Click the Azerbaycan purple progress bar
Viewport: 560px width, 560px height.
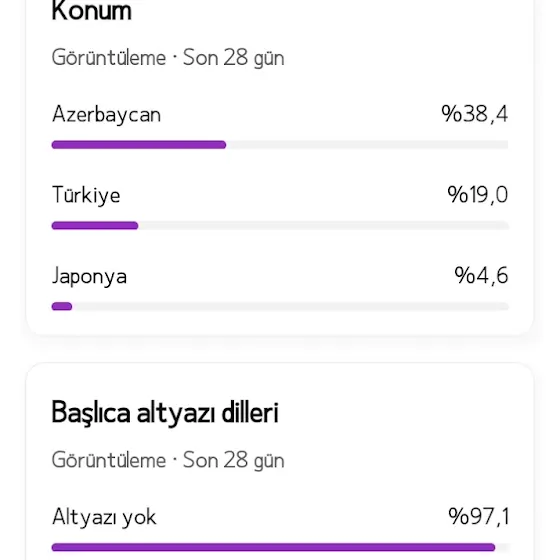point(139,145)
